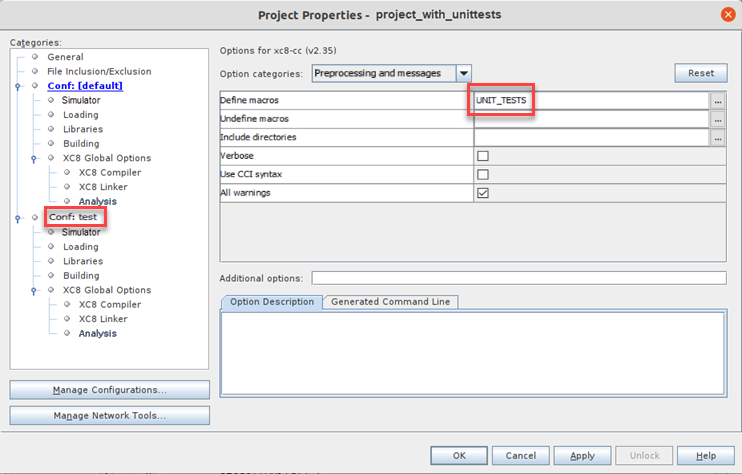The image size is (742, 474).
Task: Enable the Verbose checkbox
Action: tap(483, 156)
